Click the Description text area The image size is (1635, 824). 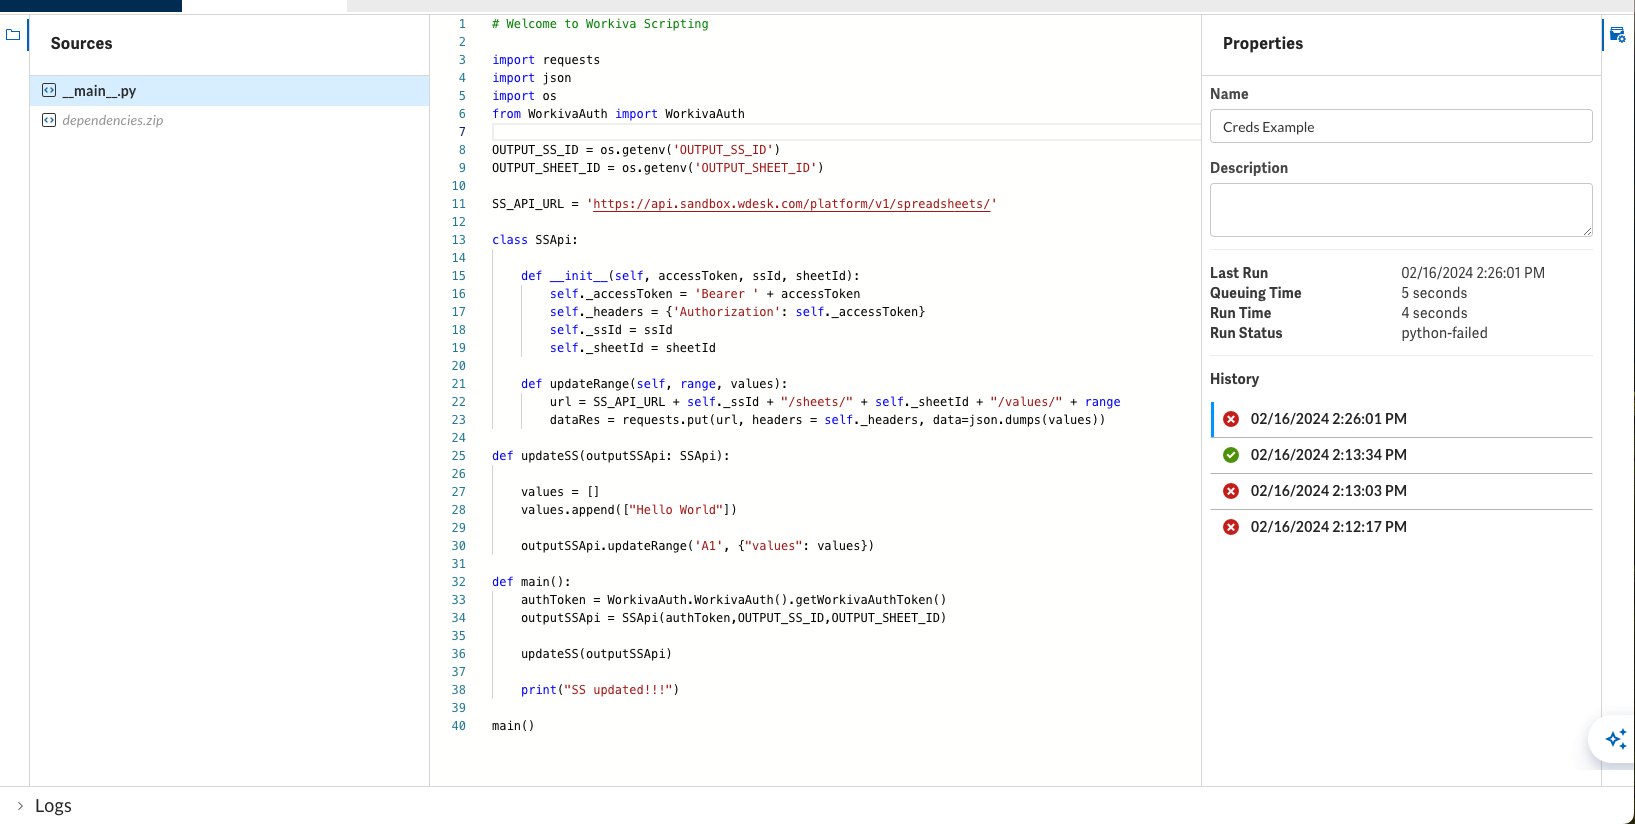[x=1401, y=210]
